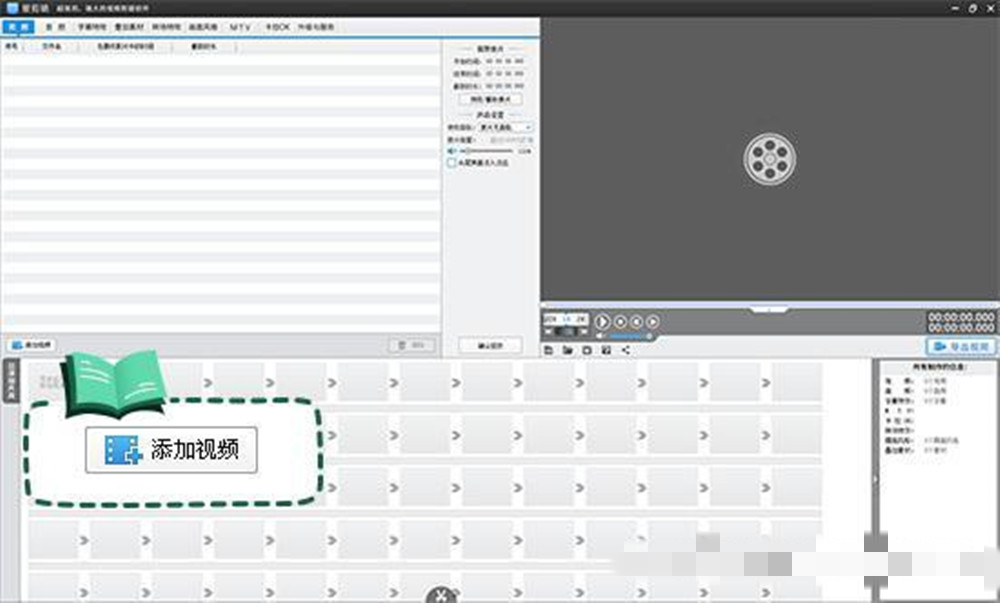Expand the side tab left of the clip timeline
This screenshot has width=1000, height=603.
[12, 382]
